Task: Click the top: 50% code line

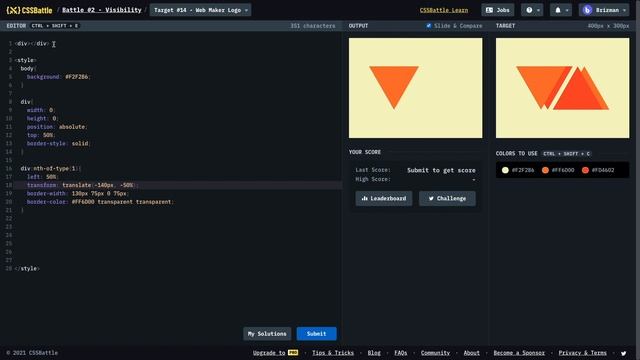Action: [41, 135]
